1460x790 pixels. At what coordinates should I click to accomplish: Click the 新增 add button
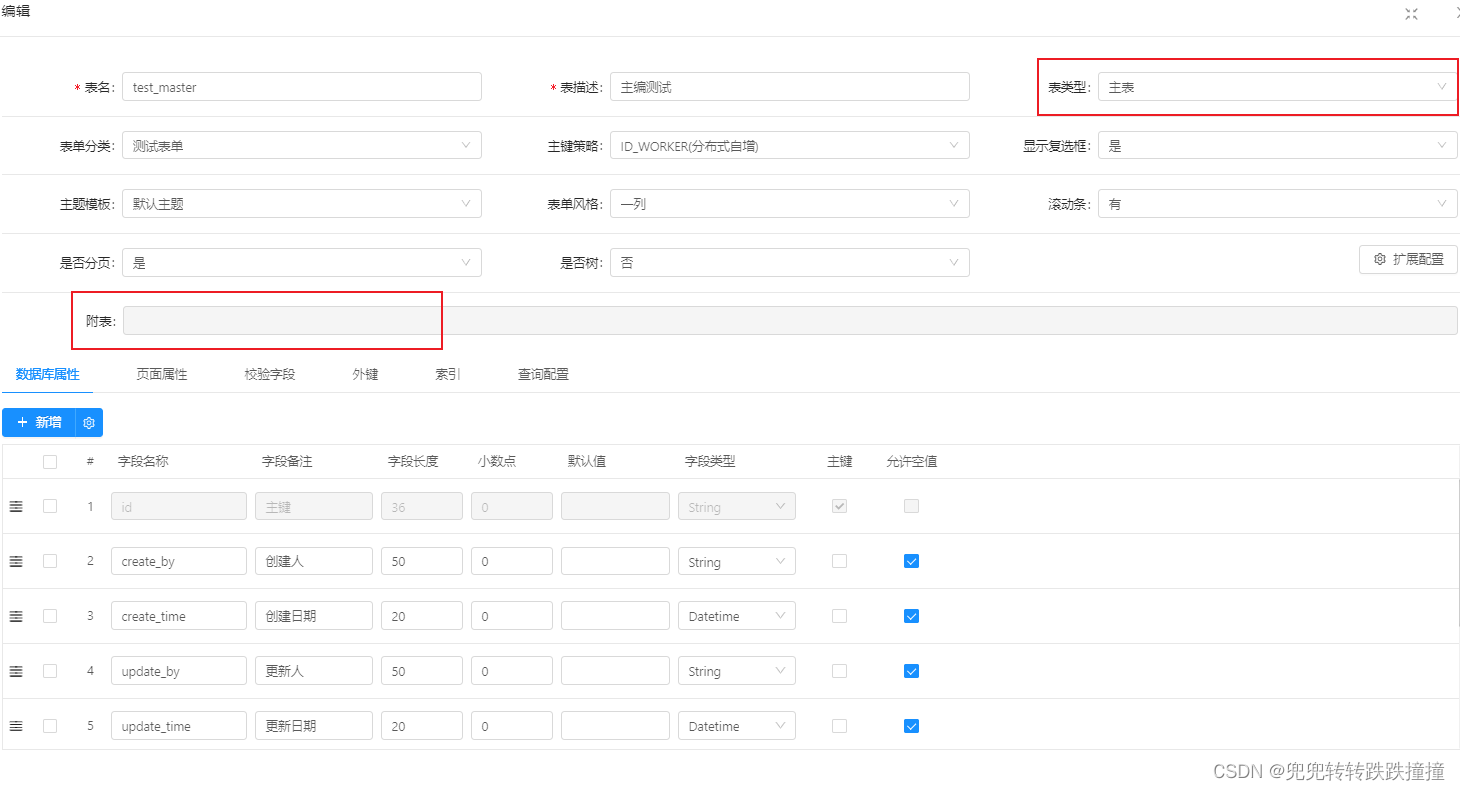pyautogui.click(x=39, y=423)
